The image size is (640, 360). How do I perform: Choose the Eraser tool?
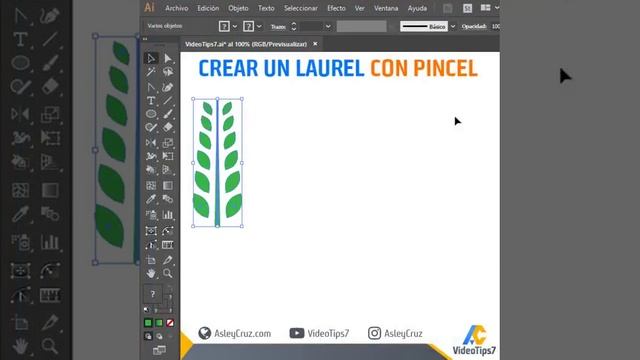coord(168,127)
